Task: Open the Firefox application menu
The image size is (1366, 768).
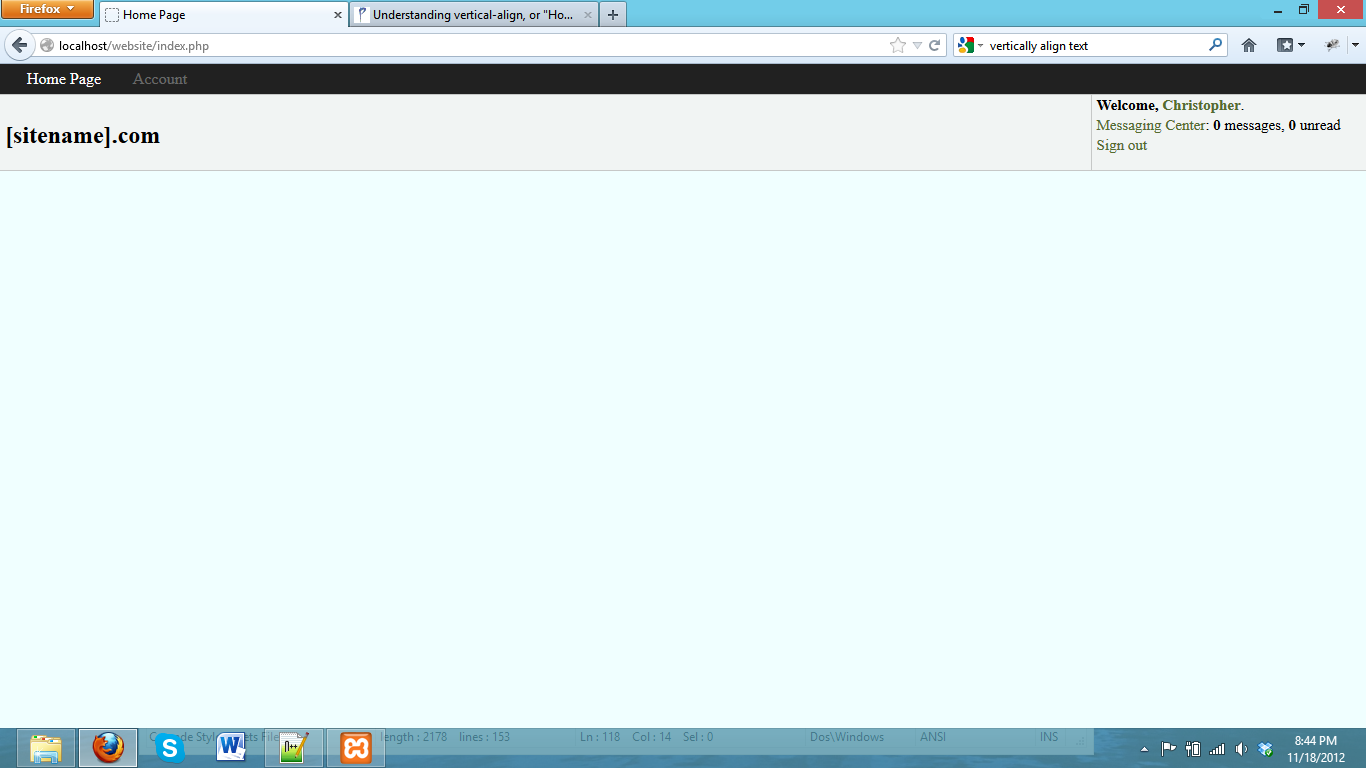Action: click(x=47, y=9)
